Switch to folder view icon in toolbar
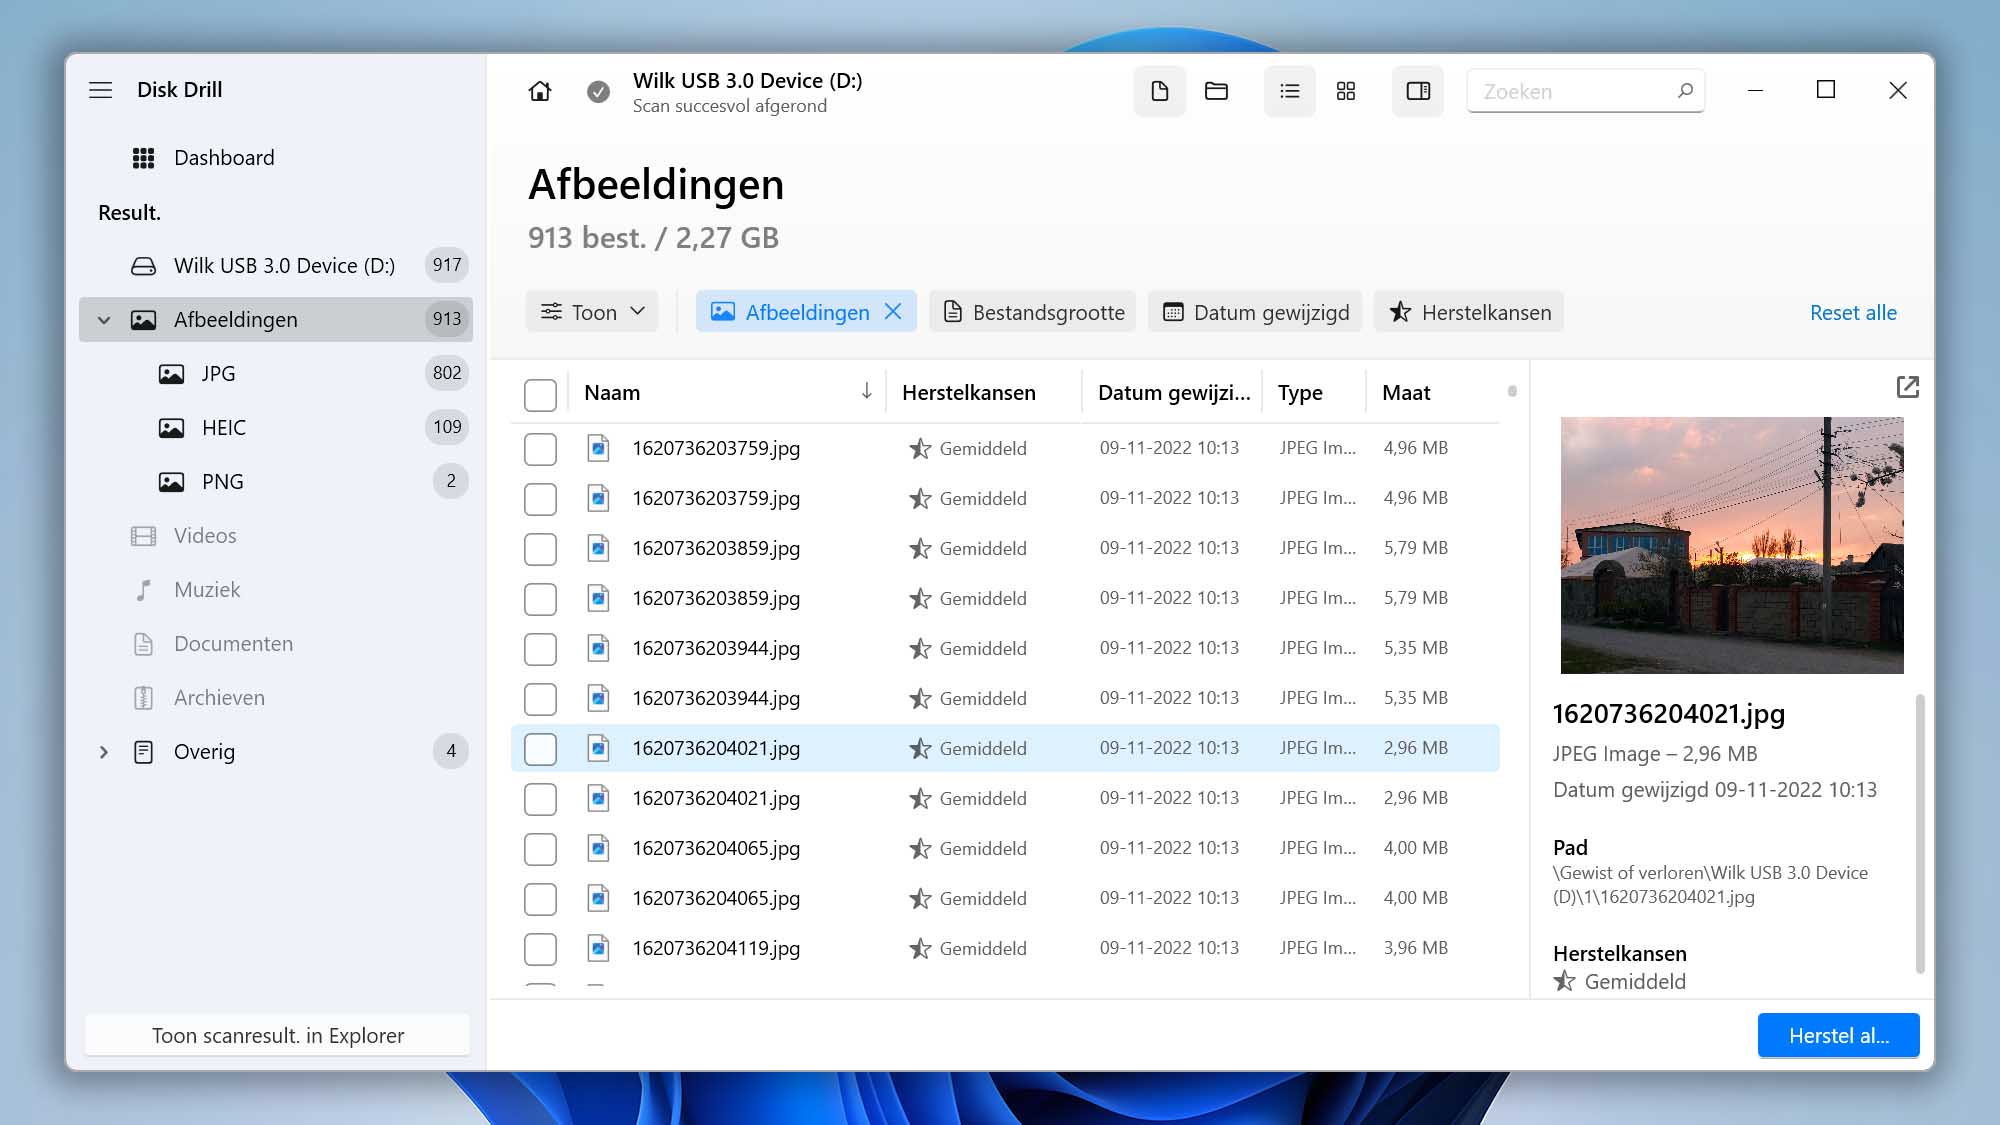 click(1216, 91)
